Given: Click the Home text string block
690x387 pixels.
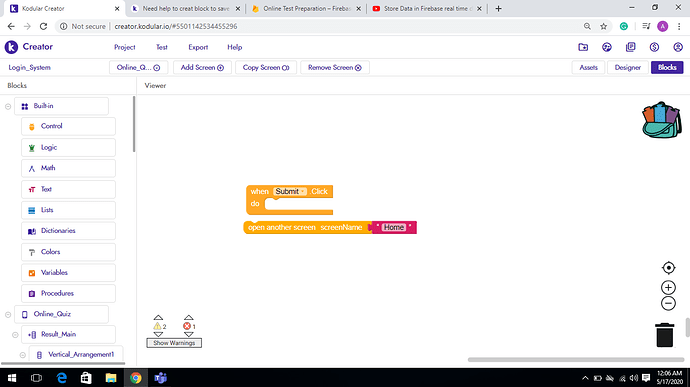Looking at the screenshot, I should 394,228.
